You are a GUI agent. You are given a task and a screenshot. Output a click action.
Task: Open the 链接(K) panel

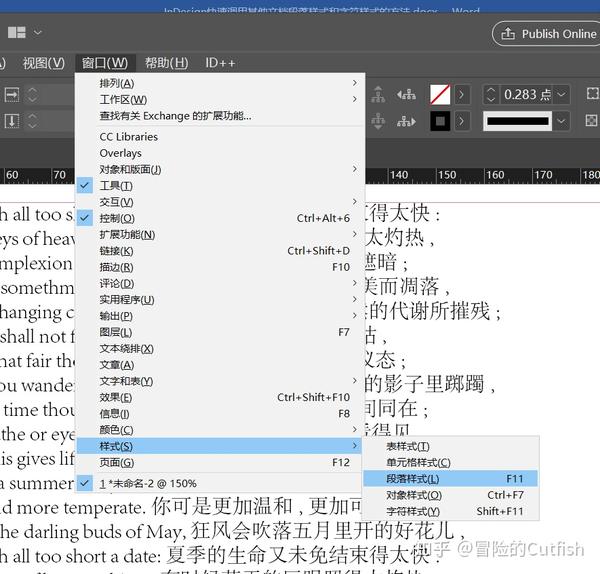point(220,251)
